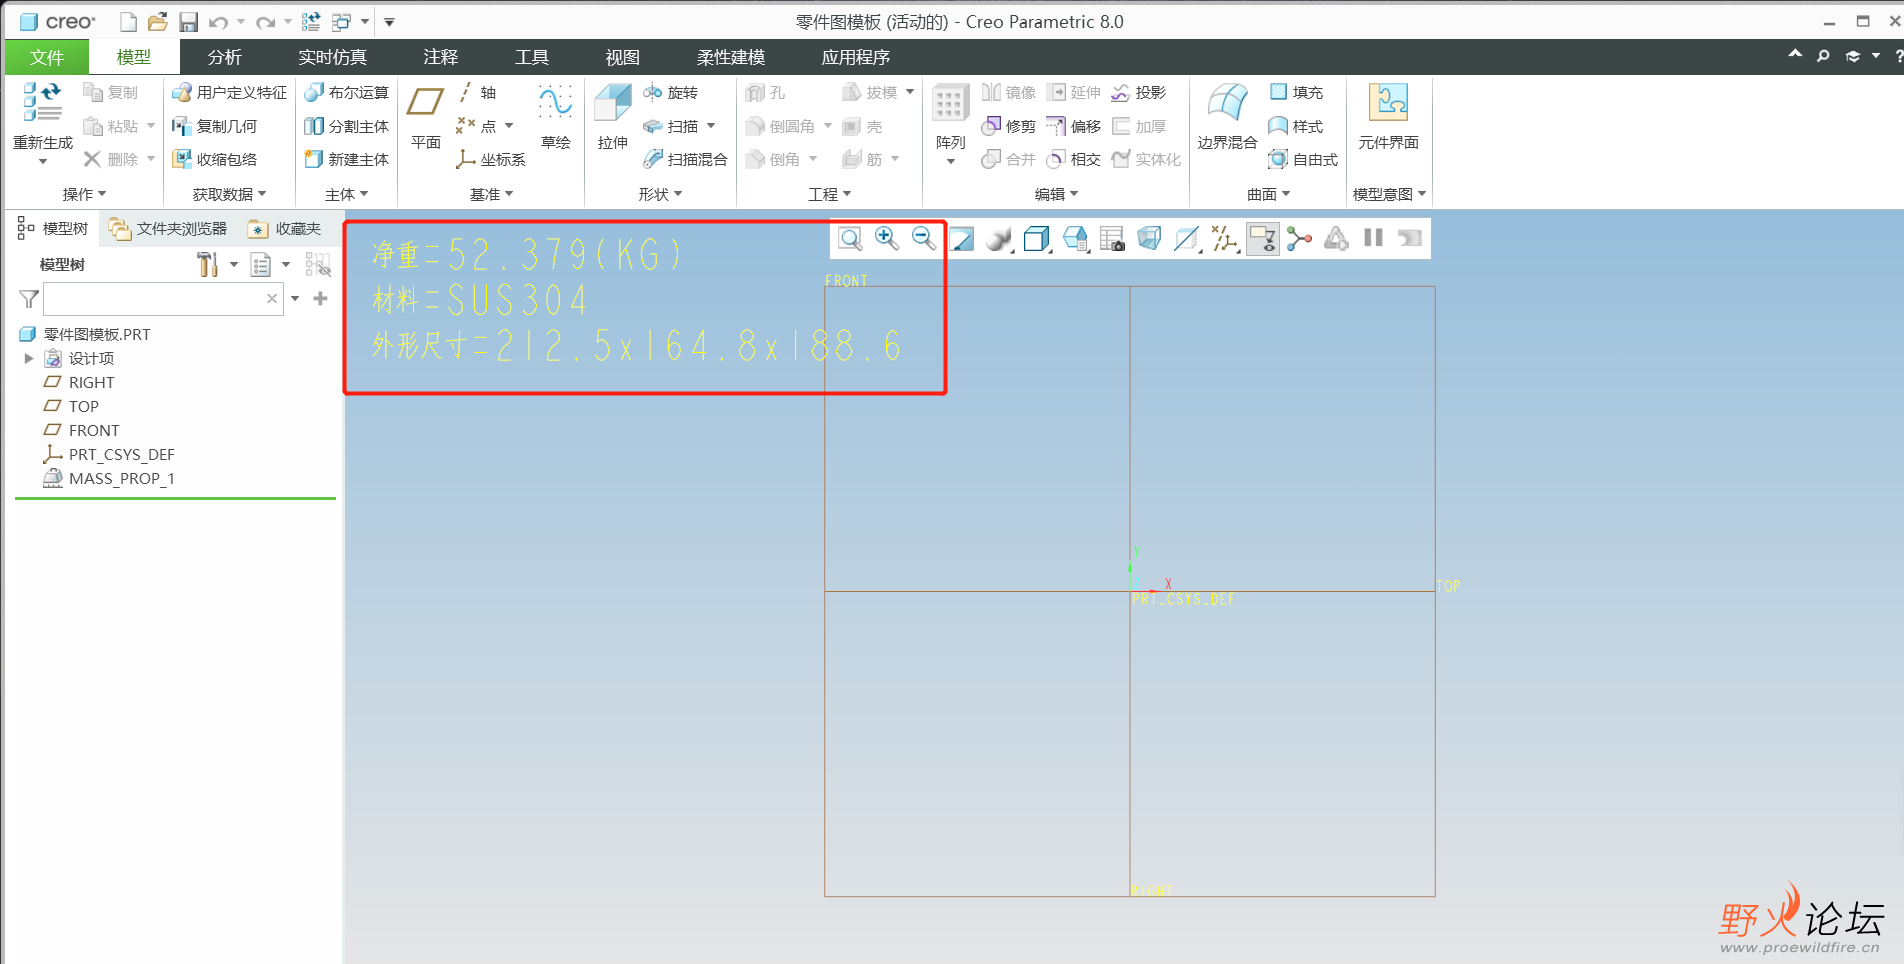Screen dimensions: 1904x964
Task: Expand the 形状 group dropdown
Action: [x=660, y=194]
